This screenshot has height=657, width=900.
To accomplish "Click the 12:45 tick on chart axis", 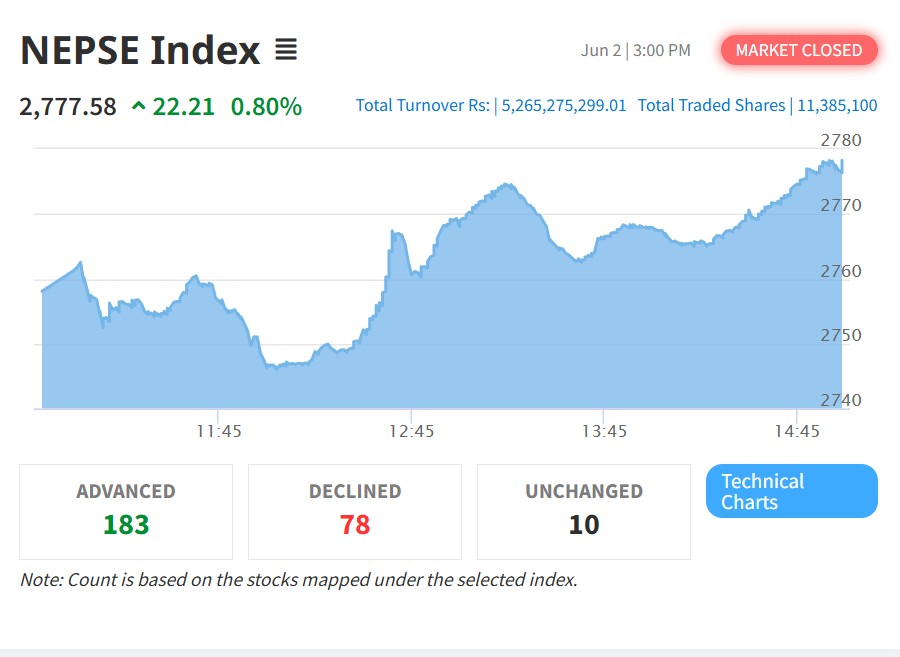I will [412, 431].
